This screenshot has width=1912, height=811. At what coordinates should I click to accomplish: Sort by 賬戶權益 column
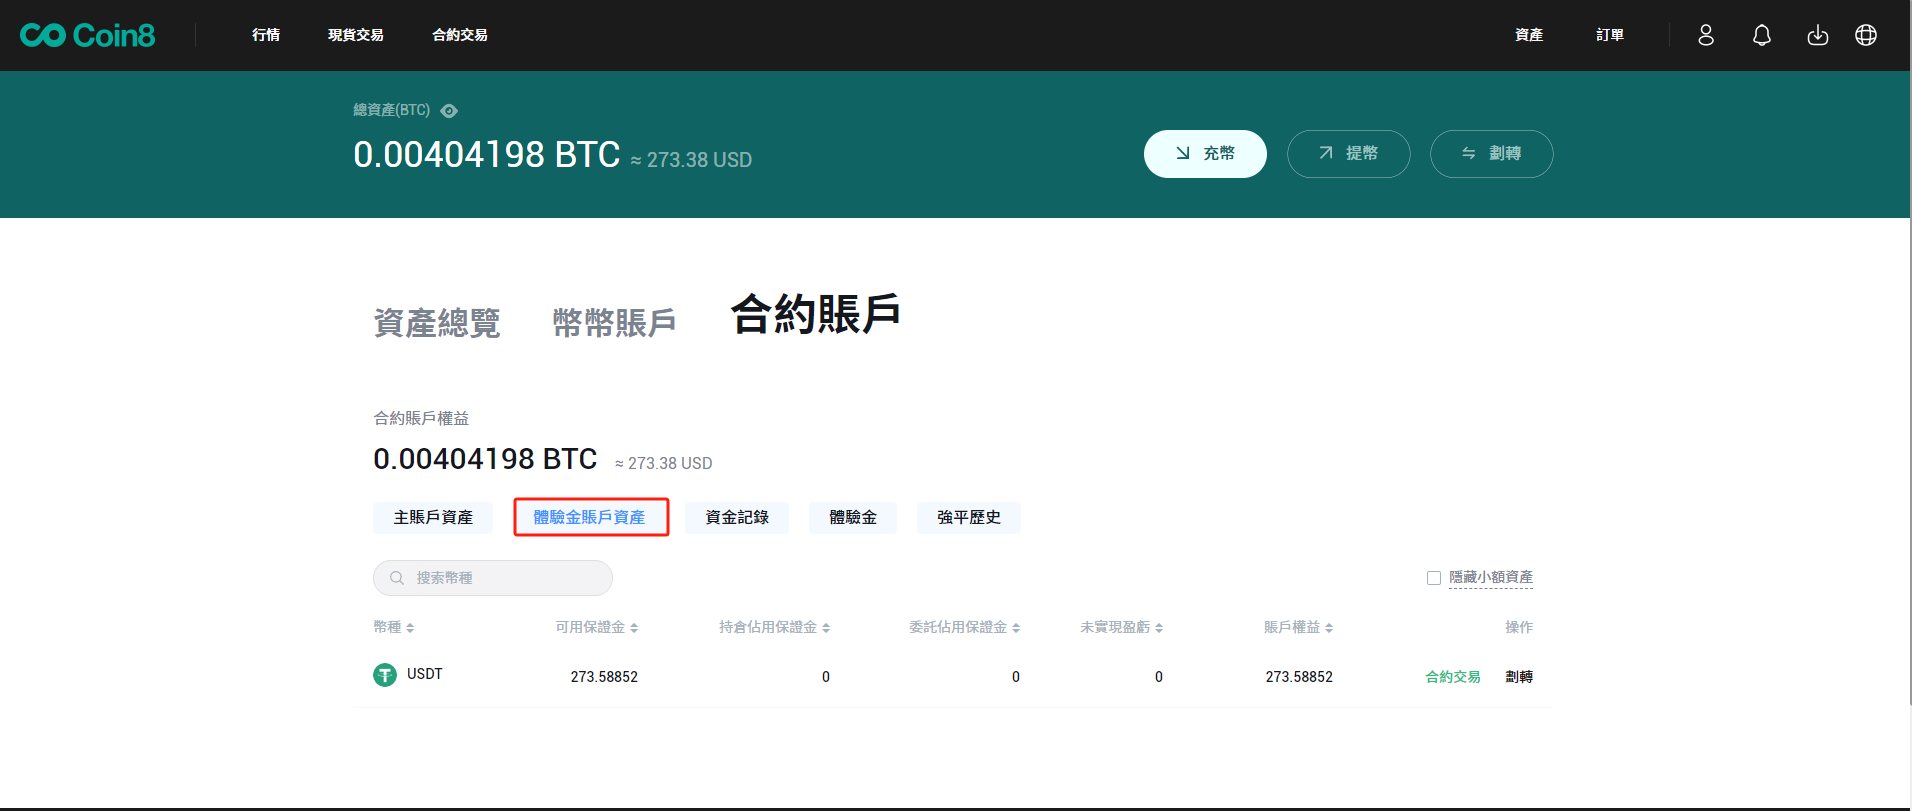tap(1298, 627)
